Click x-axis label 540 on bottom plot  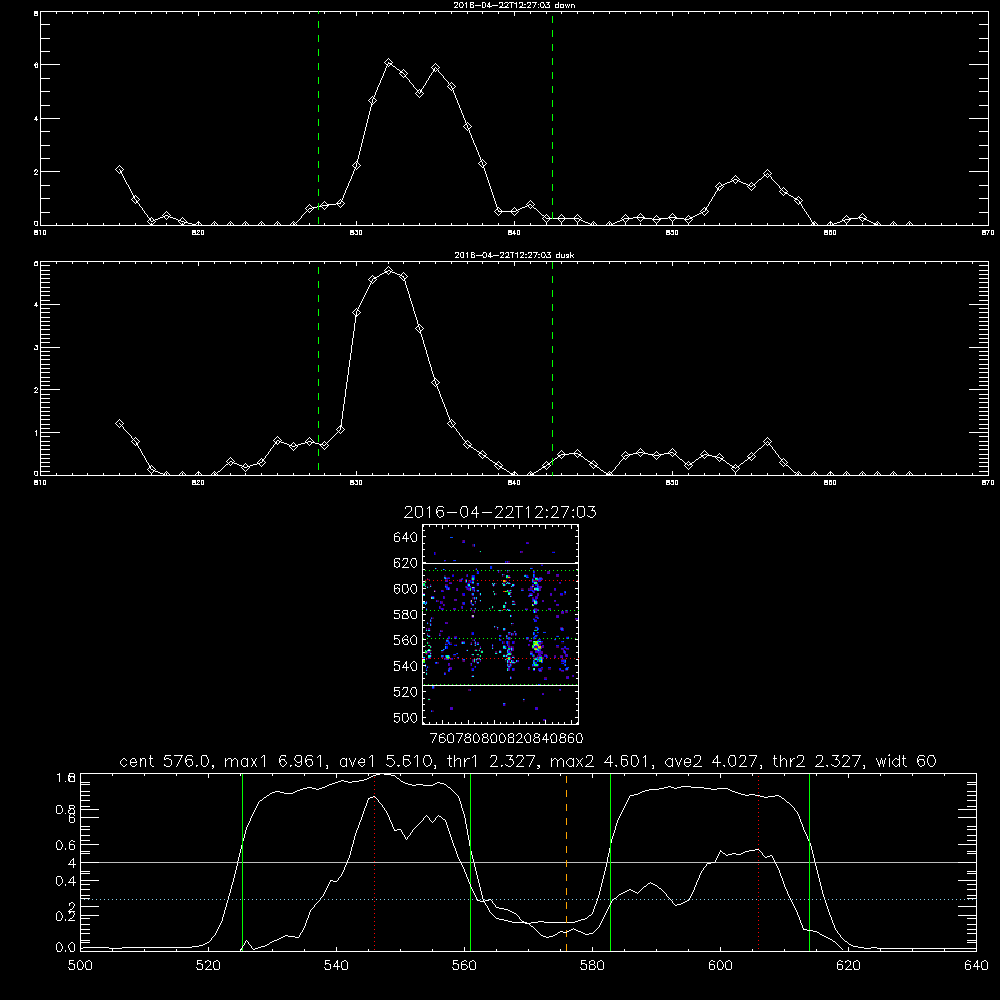tap(336, 966)
